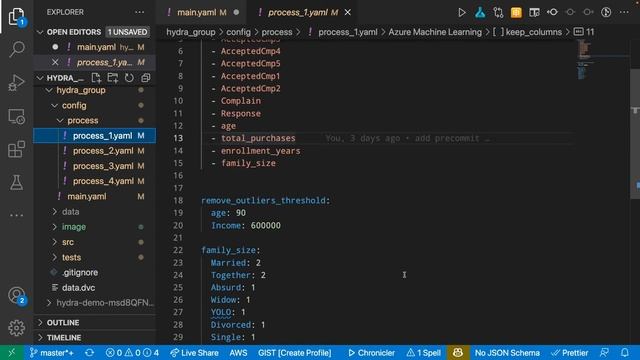Open the remote window indicator
Image resolution: width=640 pixels, height=360 pixels.
click(x=11, y=353)
